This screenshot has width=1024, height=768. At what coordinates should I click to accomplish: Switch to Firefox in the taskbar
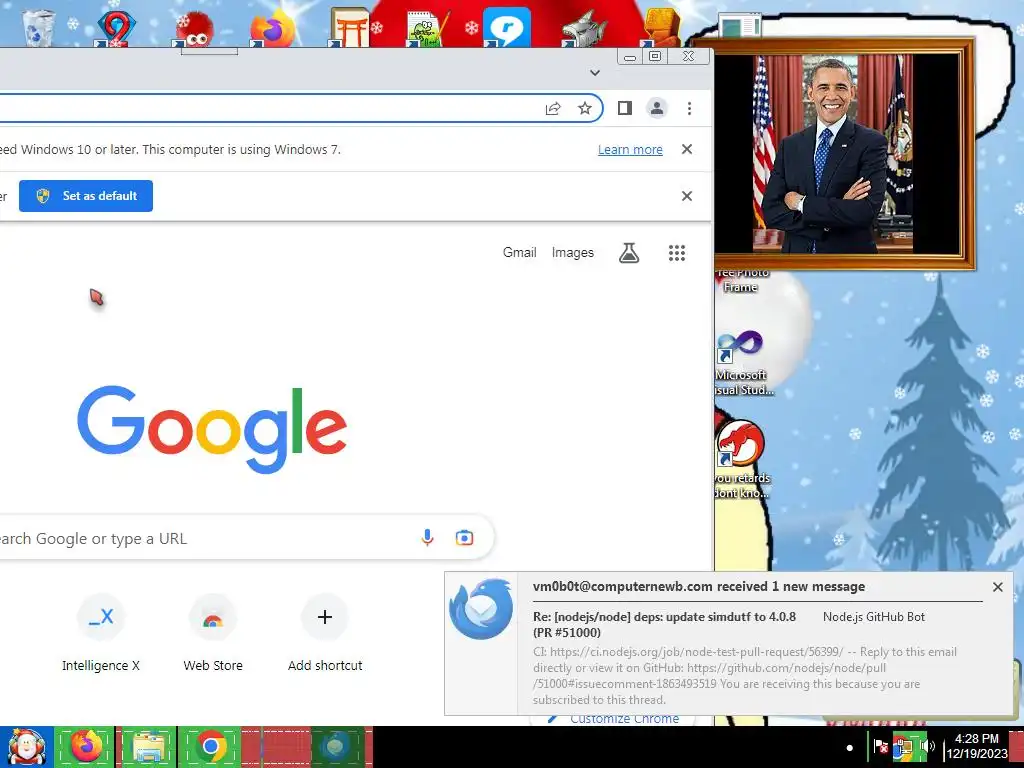(x=86, y=747)
